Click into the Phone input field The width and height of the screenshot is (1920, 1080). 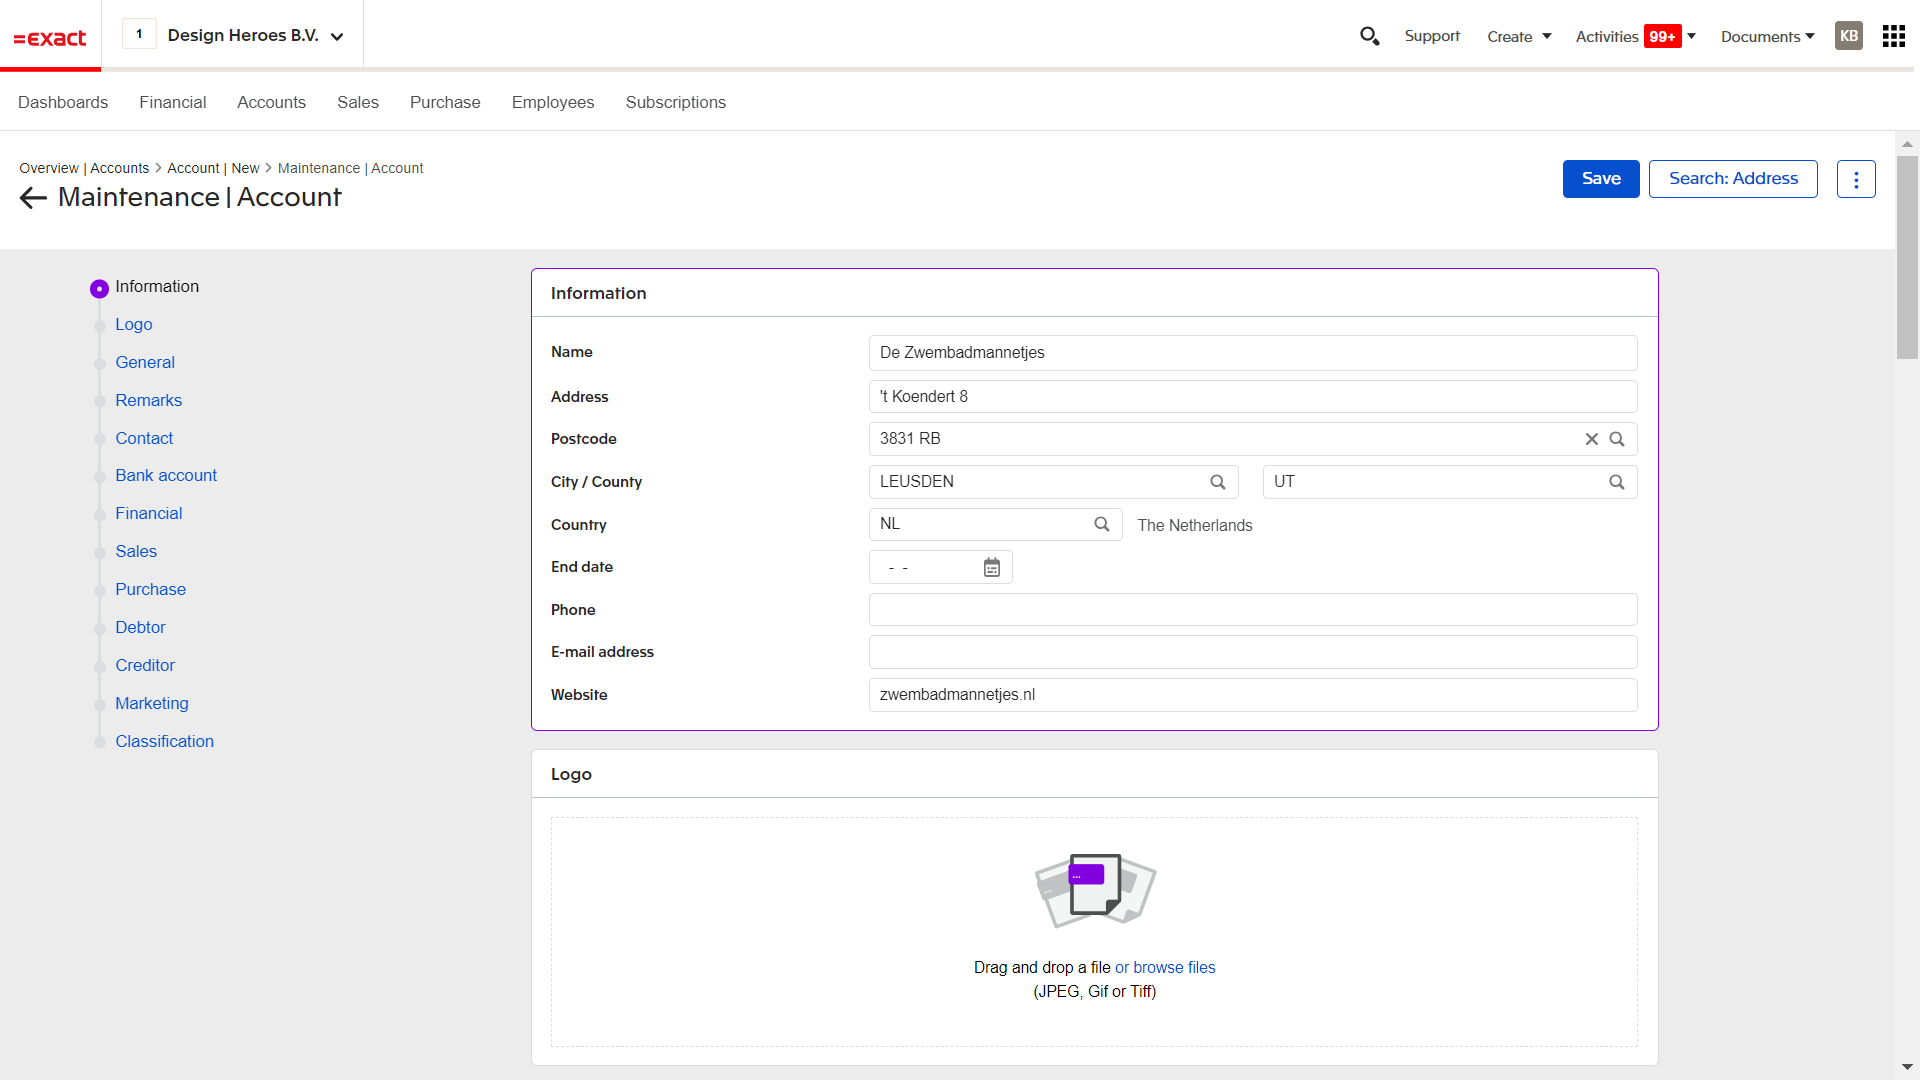[x=1252, y=610]
